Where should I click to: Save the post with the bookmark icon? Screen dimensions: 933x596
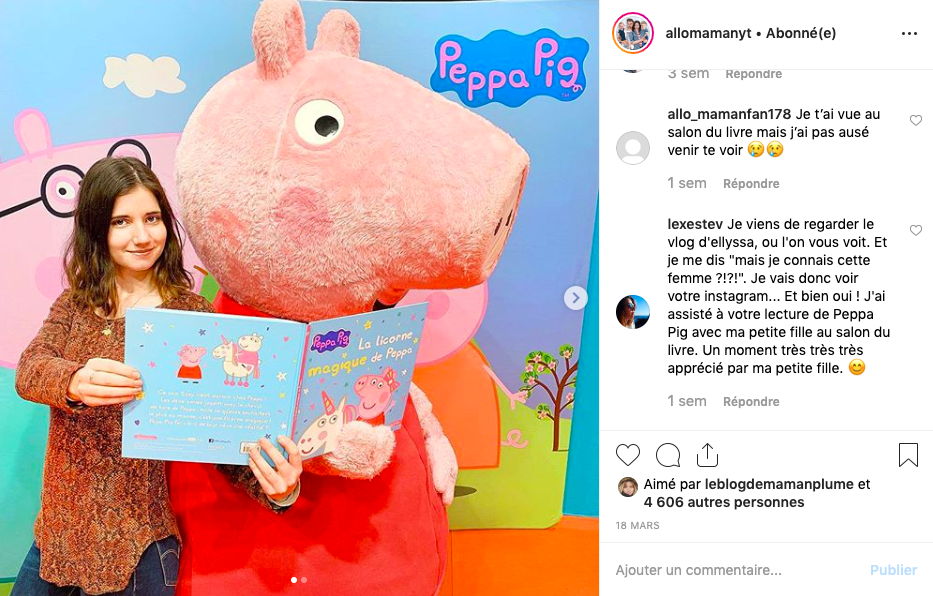pyautogui.click(x=908, y=455)
